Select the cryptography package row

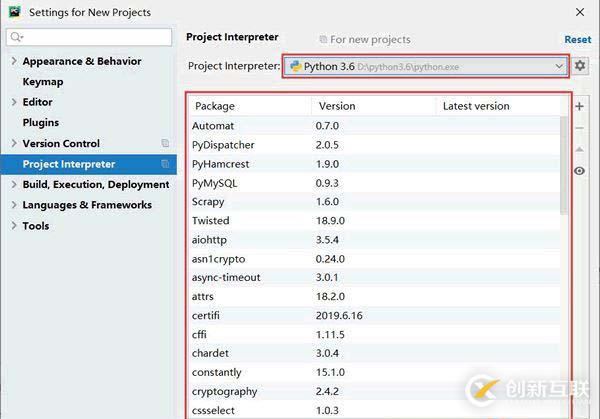pos(375,391)
